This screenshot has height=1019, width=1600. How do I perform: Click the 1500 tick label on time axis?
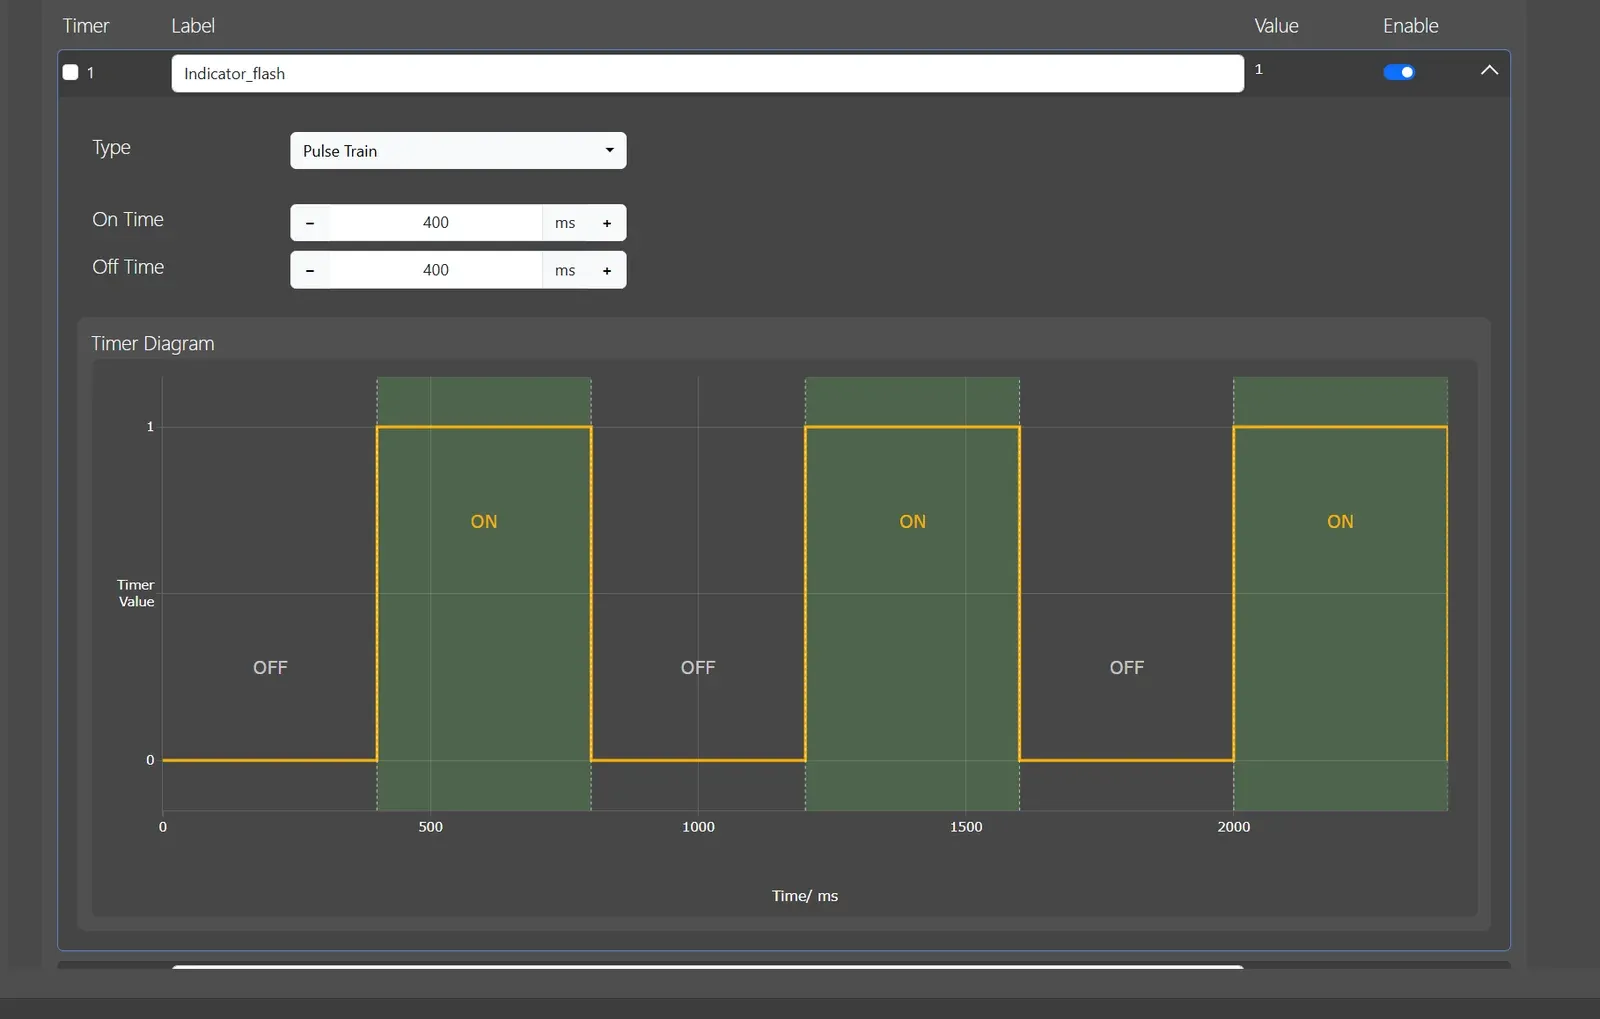point(966,827)
